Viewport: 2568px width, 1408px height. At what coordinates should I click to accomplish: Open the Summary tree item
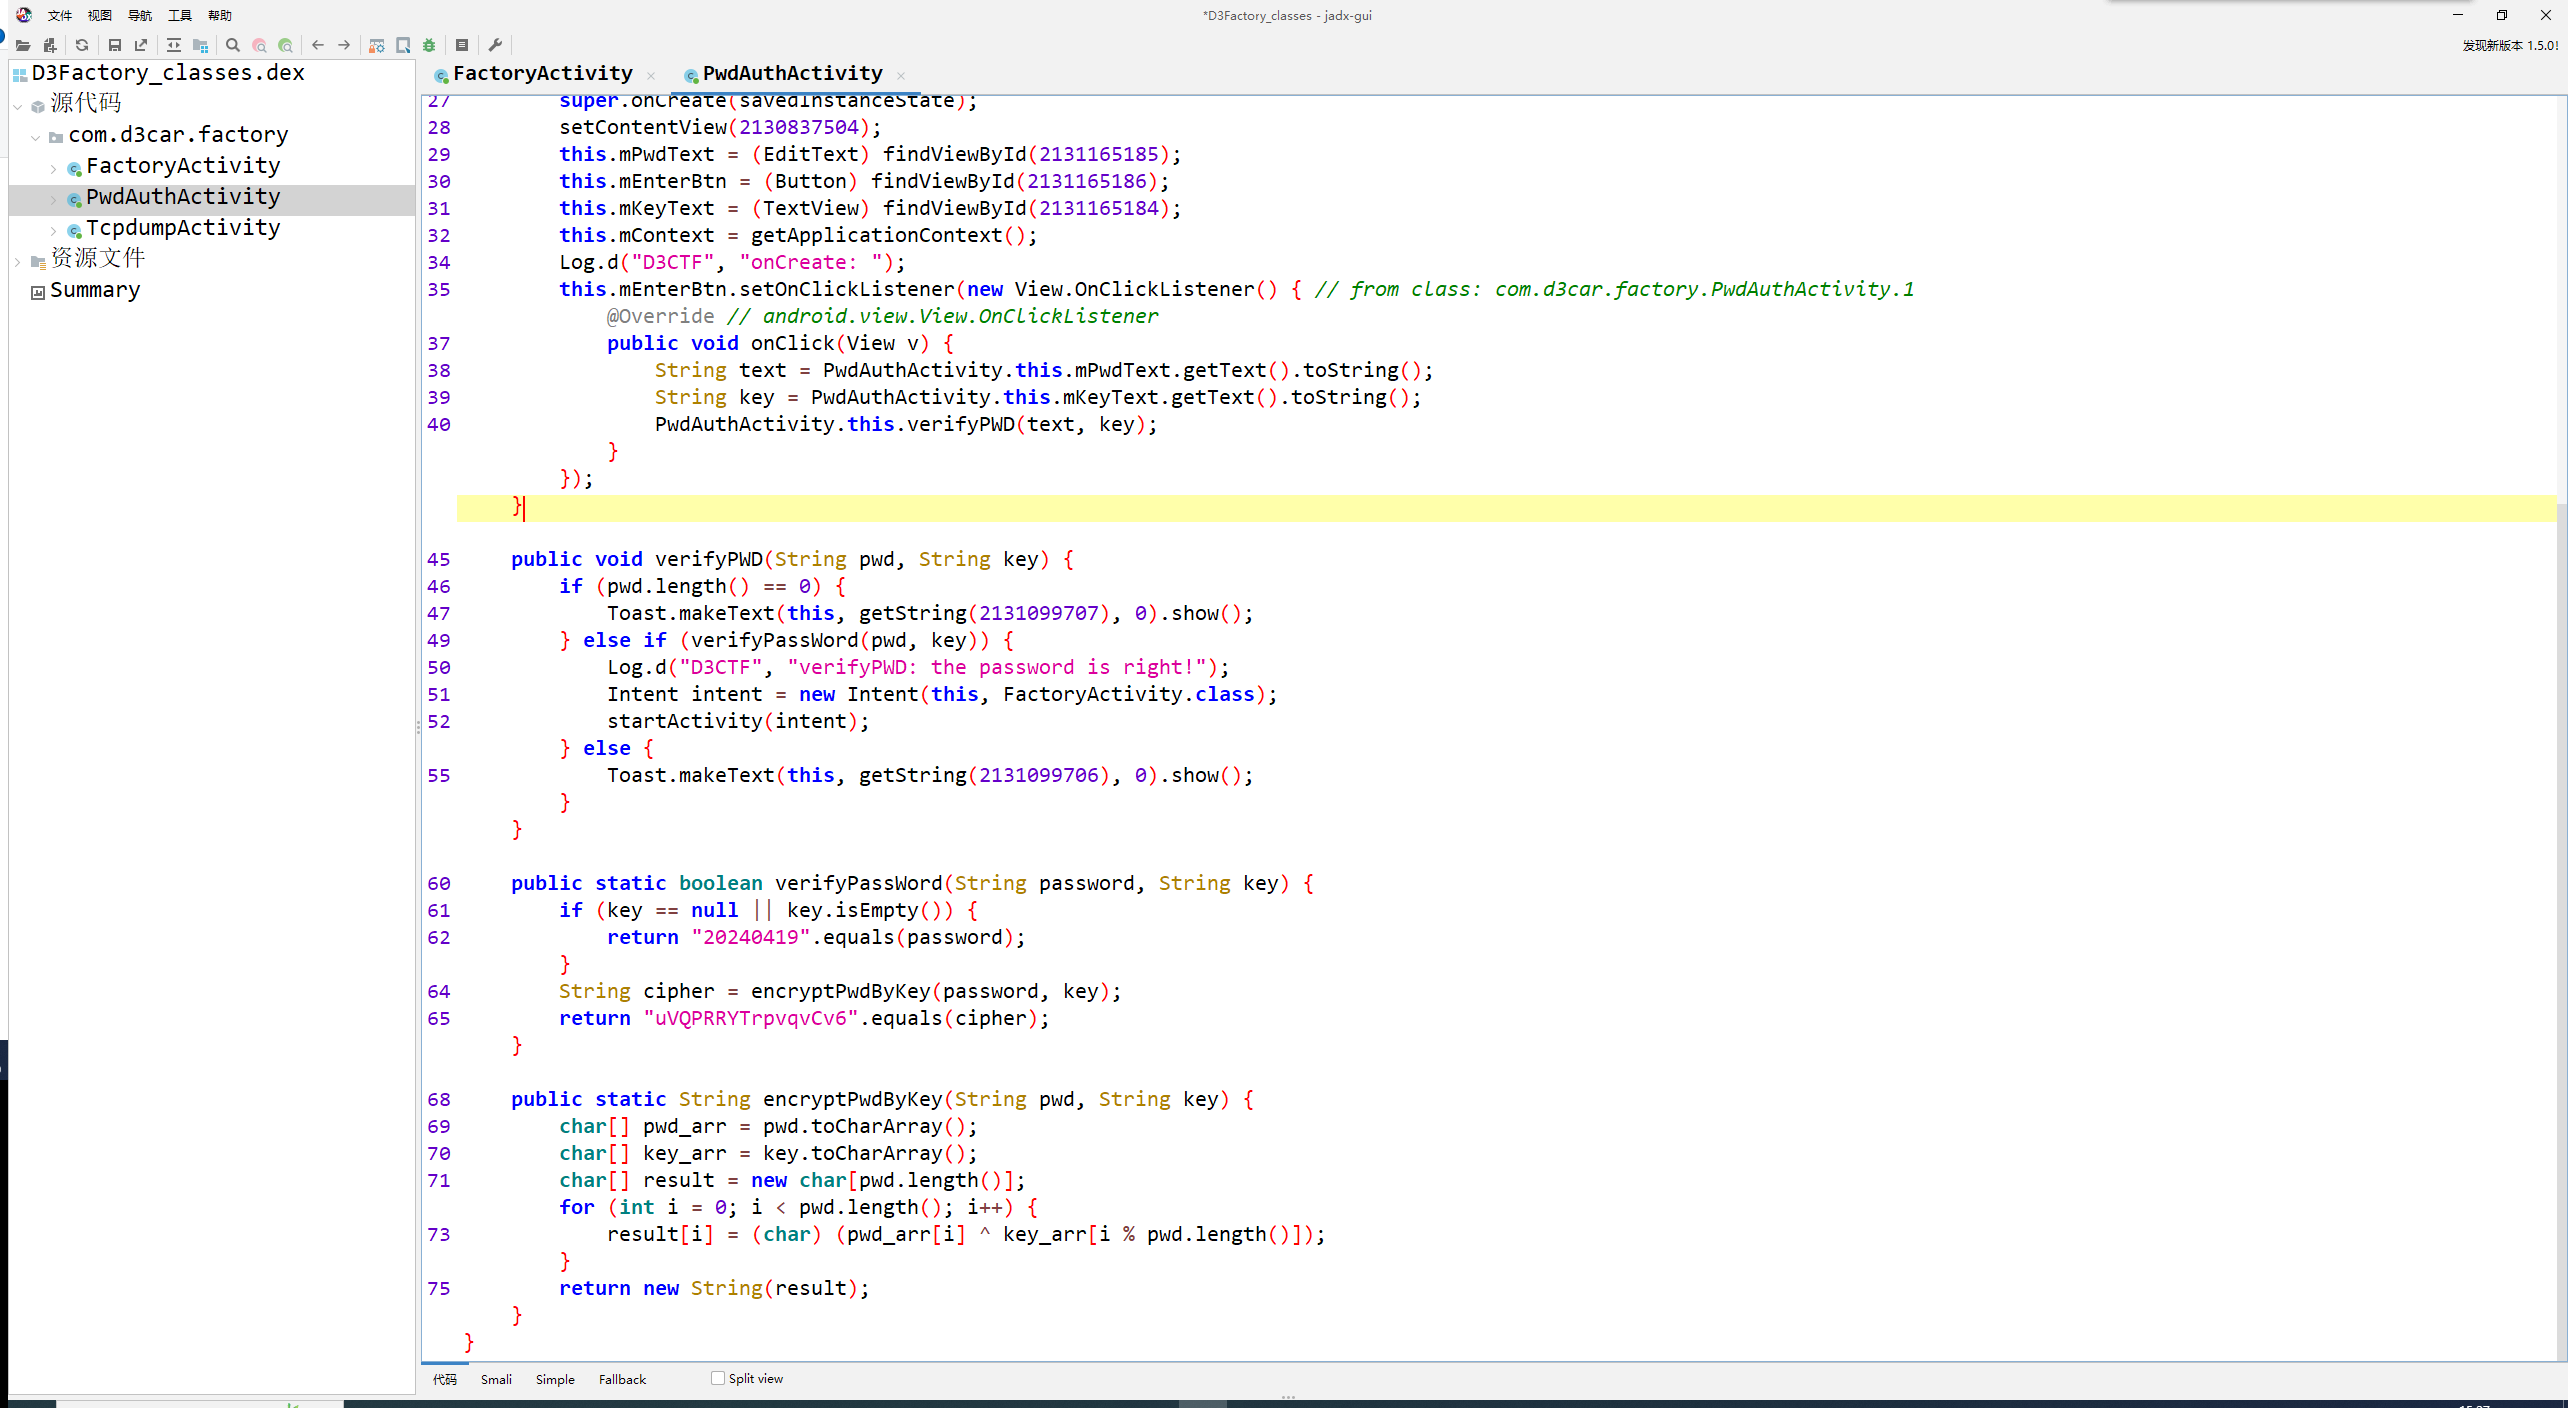pos(95,290)
